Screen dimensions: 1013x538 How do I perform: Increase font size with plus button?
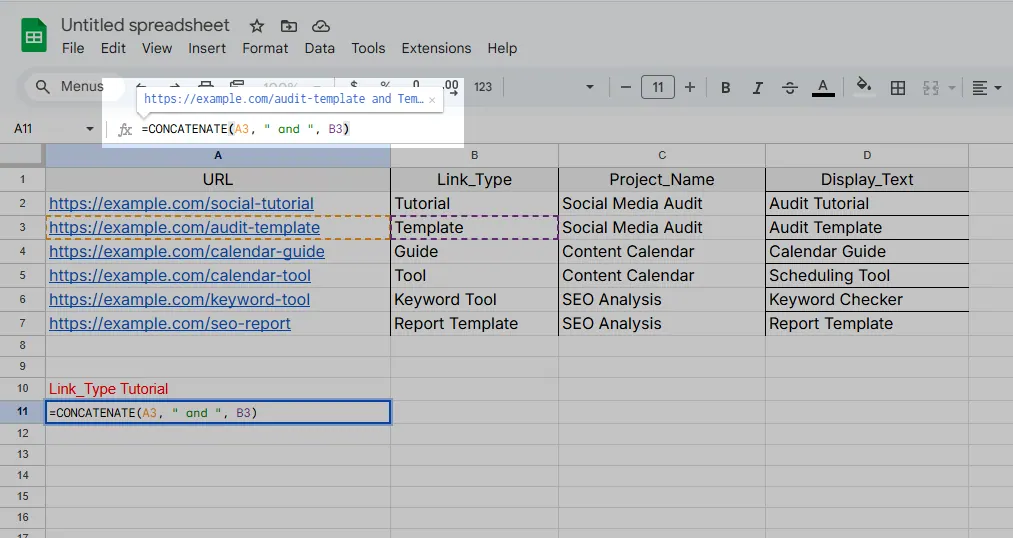[x=690, y=88]
